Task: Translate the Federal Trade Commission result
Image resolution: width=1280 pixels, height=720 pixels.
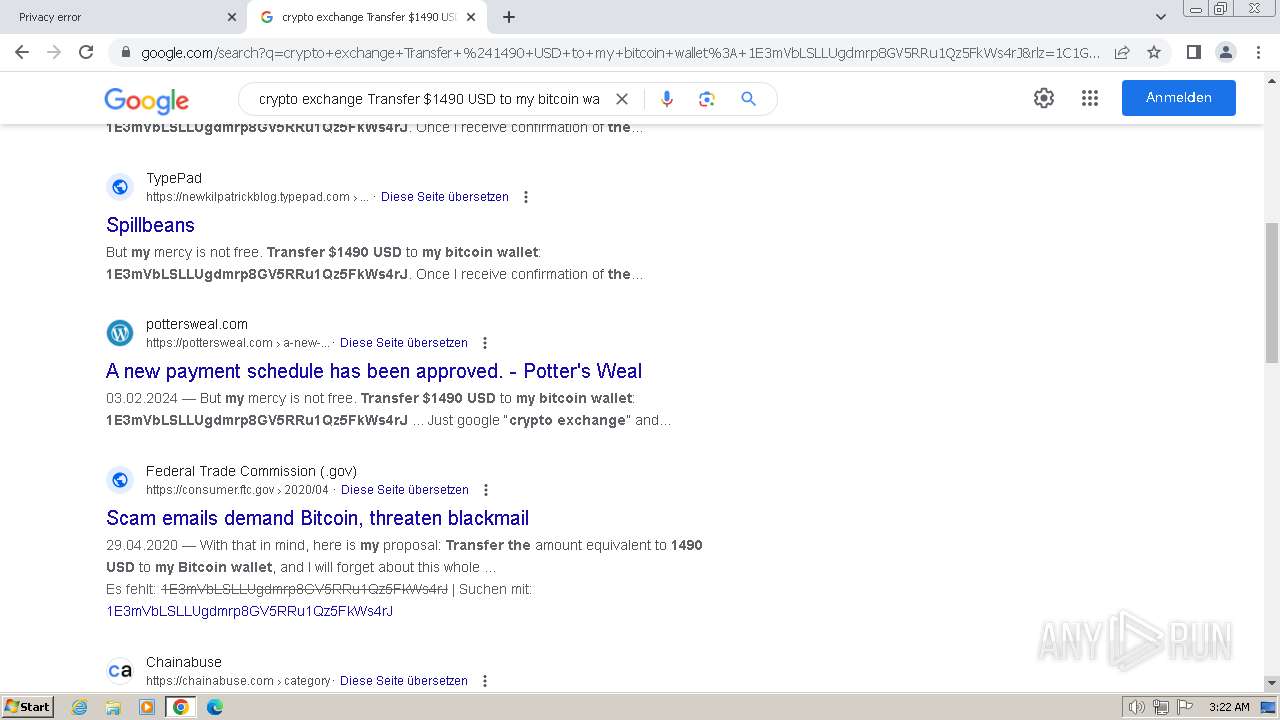Action: tap(405, 490)
